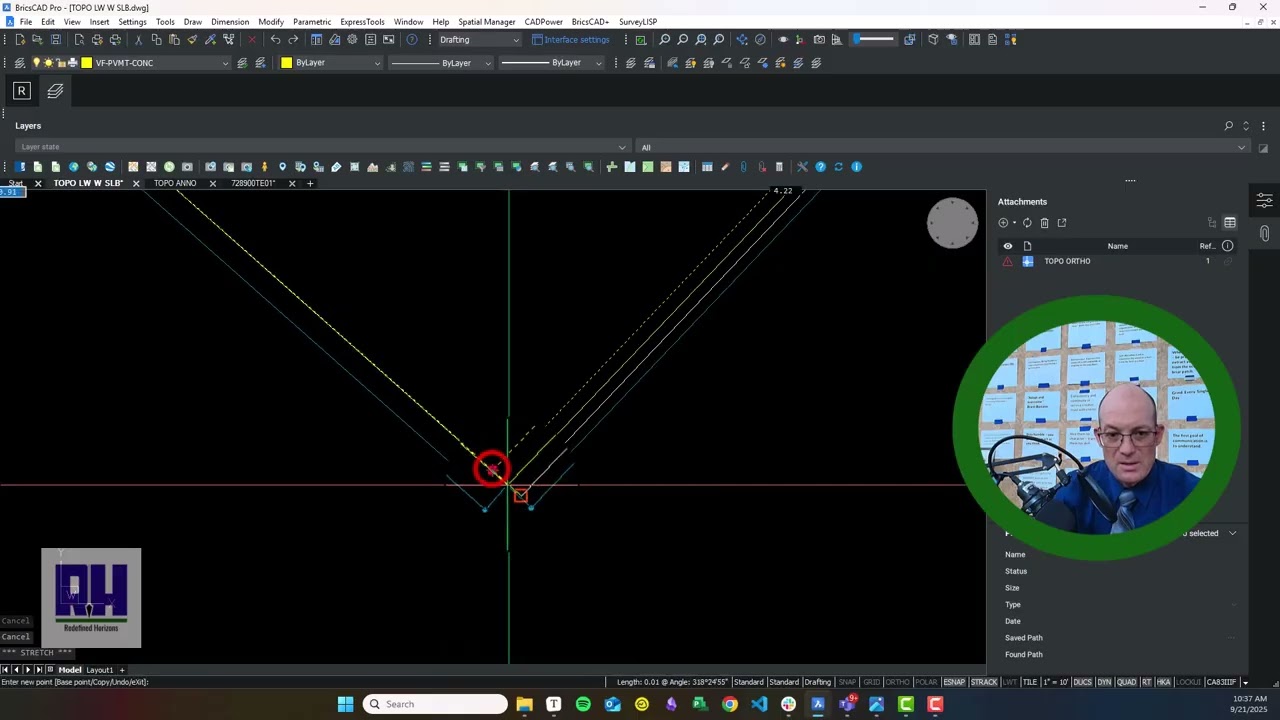Click the Layer manager icon left of layer dropdown
This screenshot has height=720, width=1280.
(19, 63)
